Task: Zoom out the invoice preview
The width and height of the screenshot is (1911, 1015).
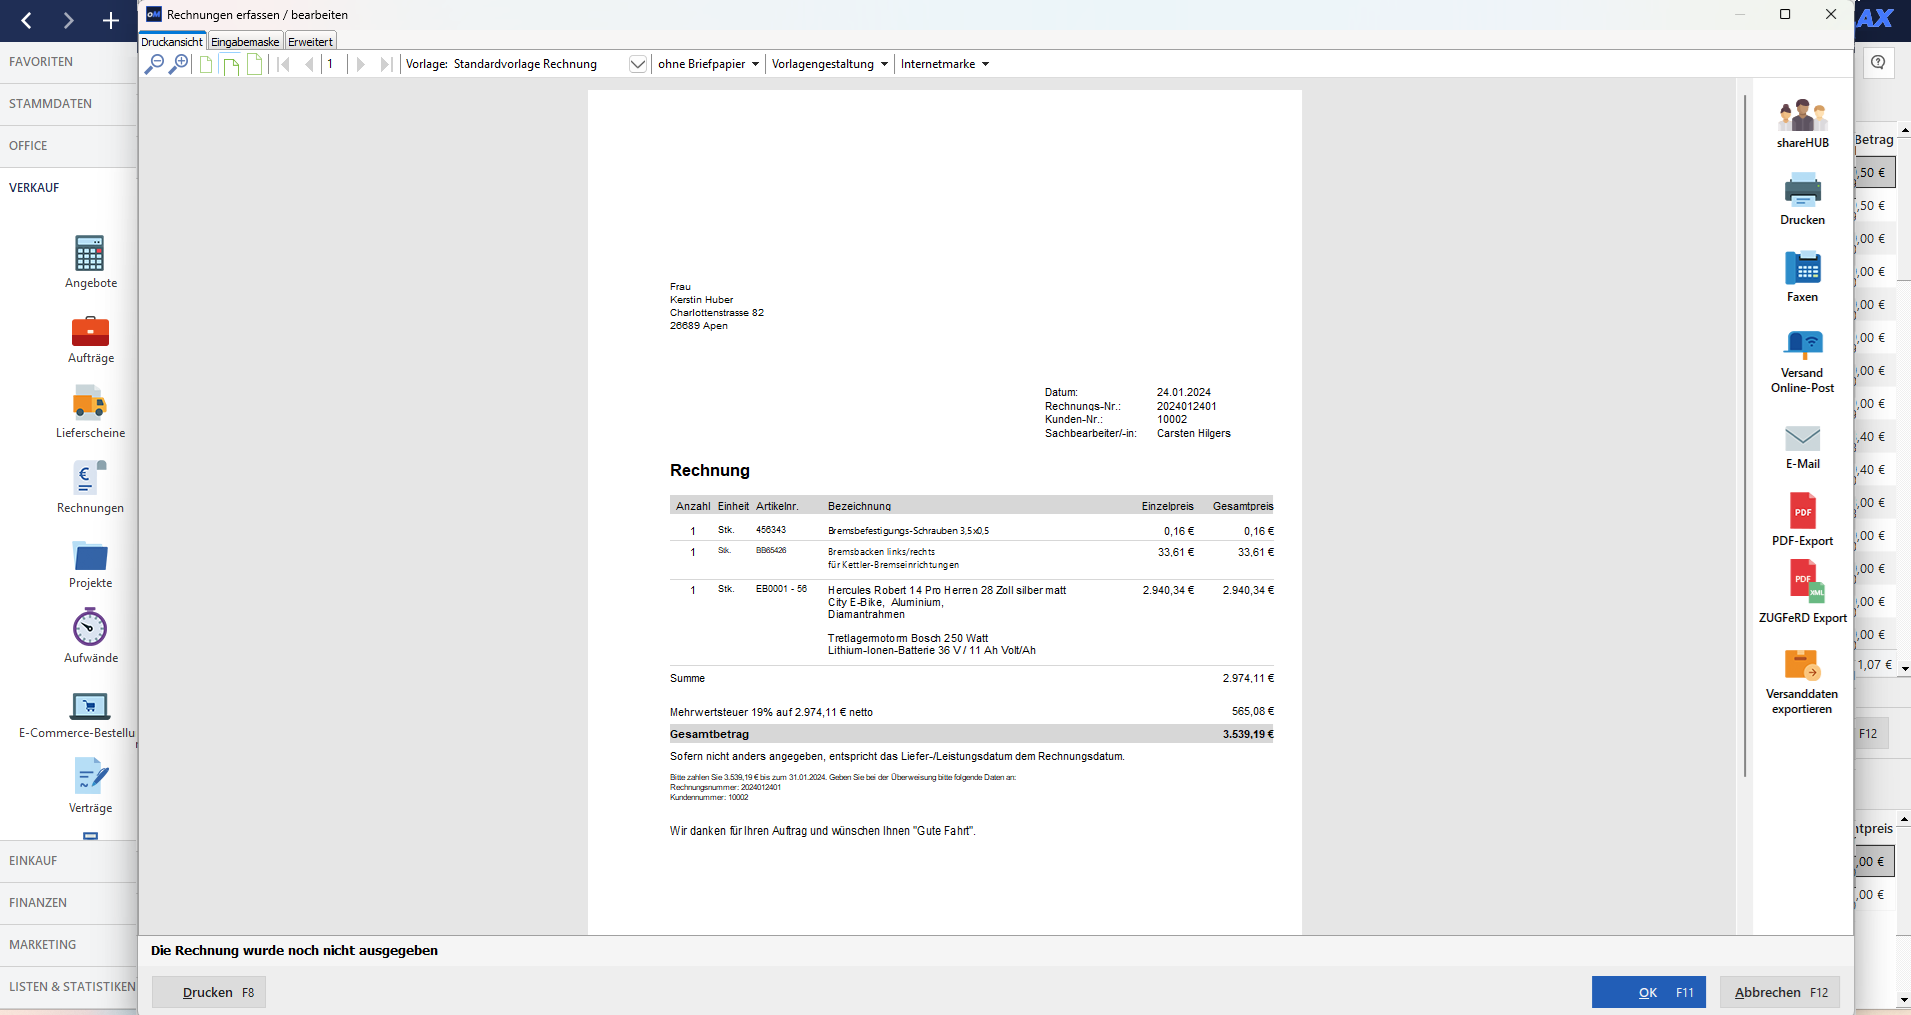Action: point(154,64)
